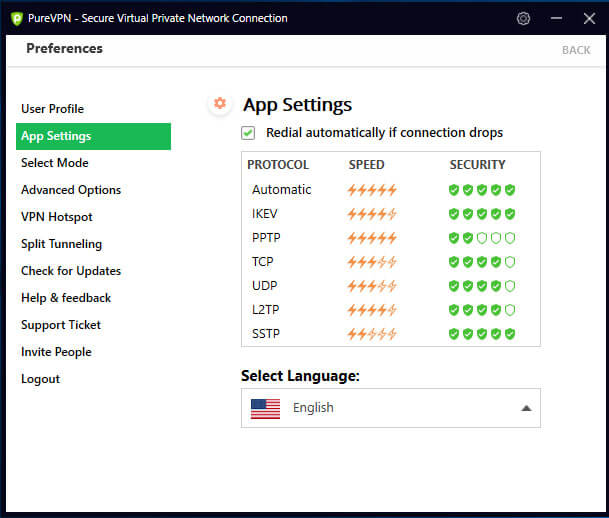Open Advanced Options page
The image size is (609, 518).
point(71,190)
